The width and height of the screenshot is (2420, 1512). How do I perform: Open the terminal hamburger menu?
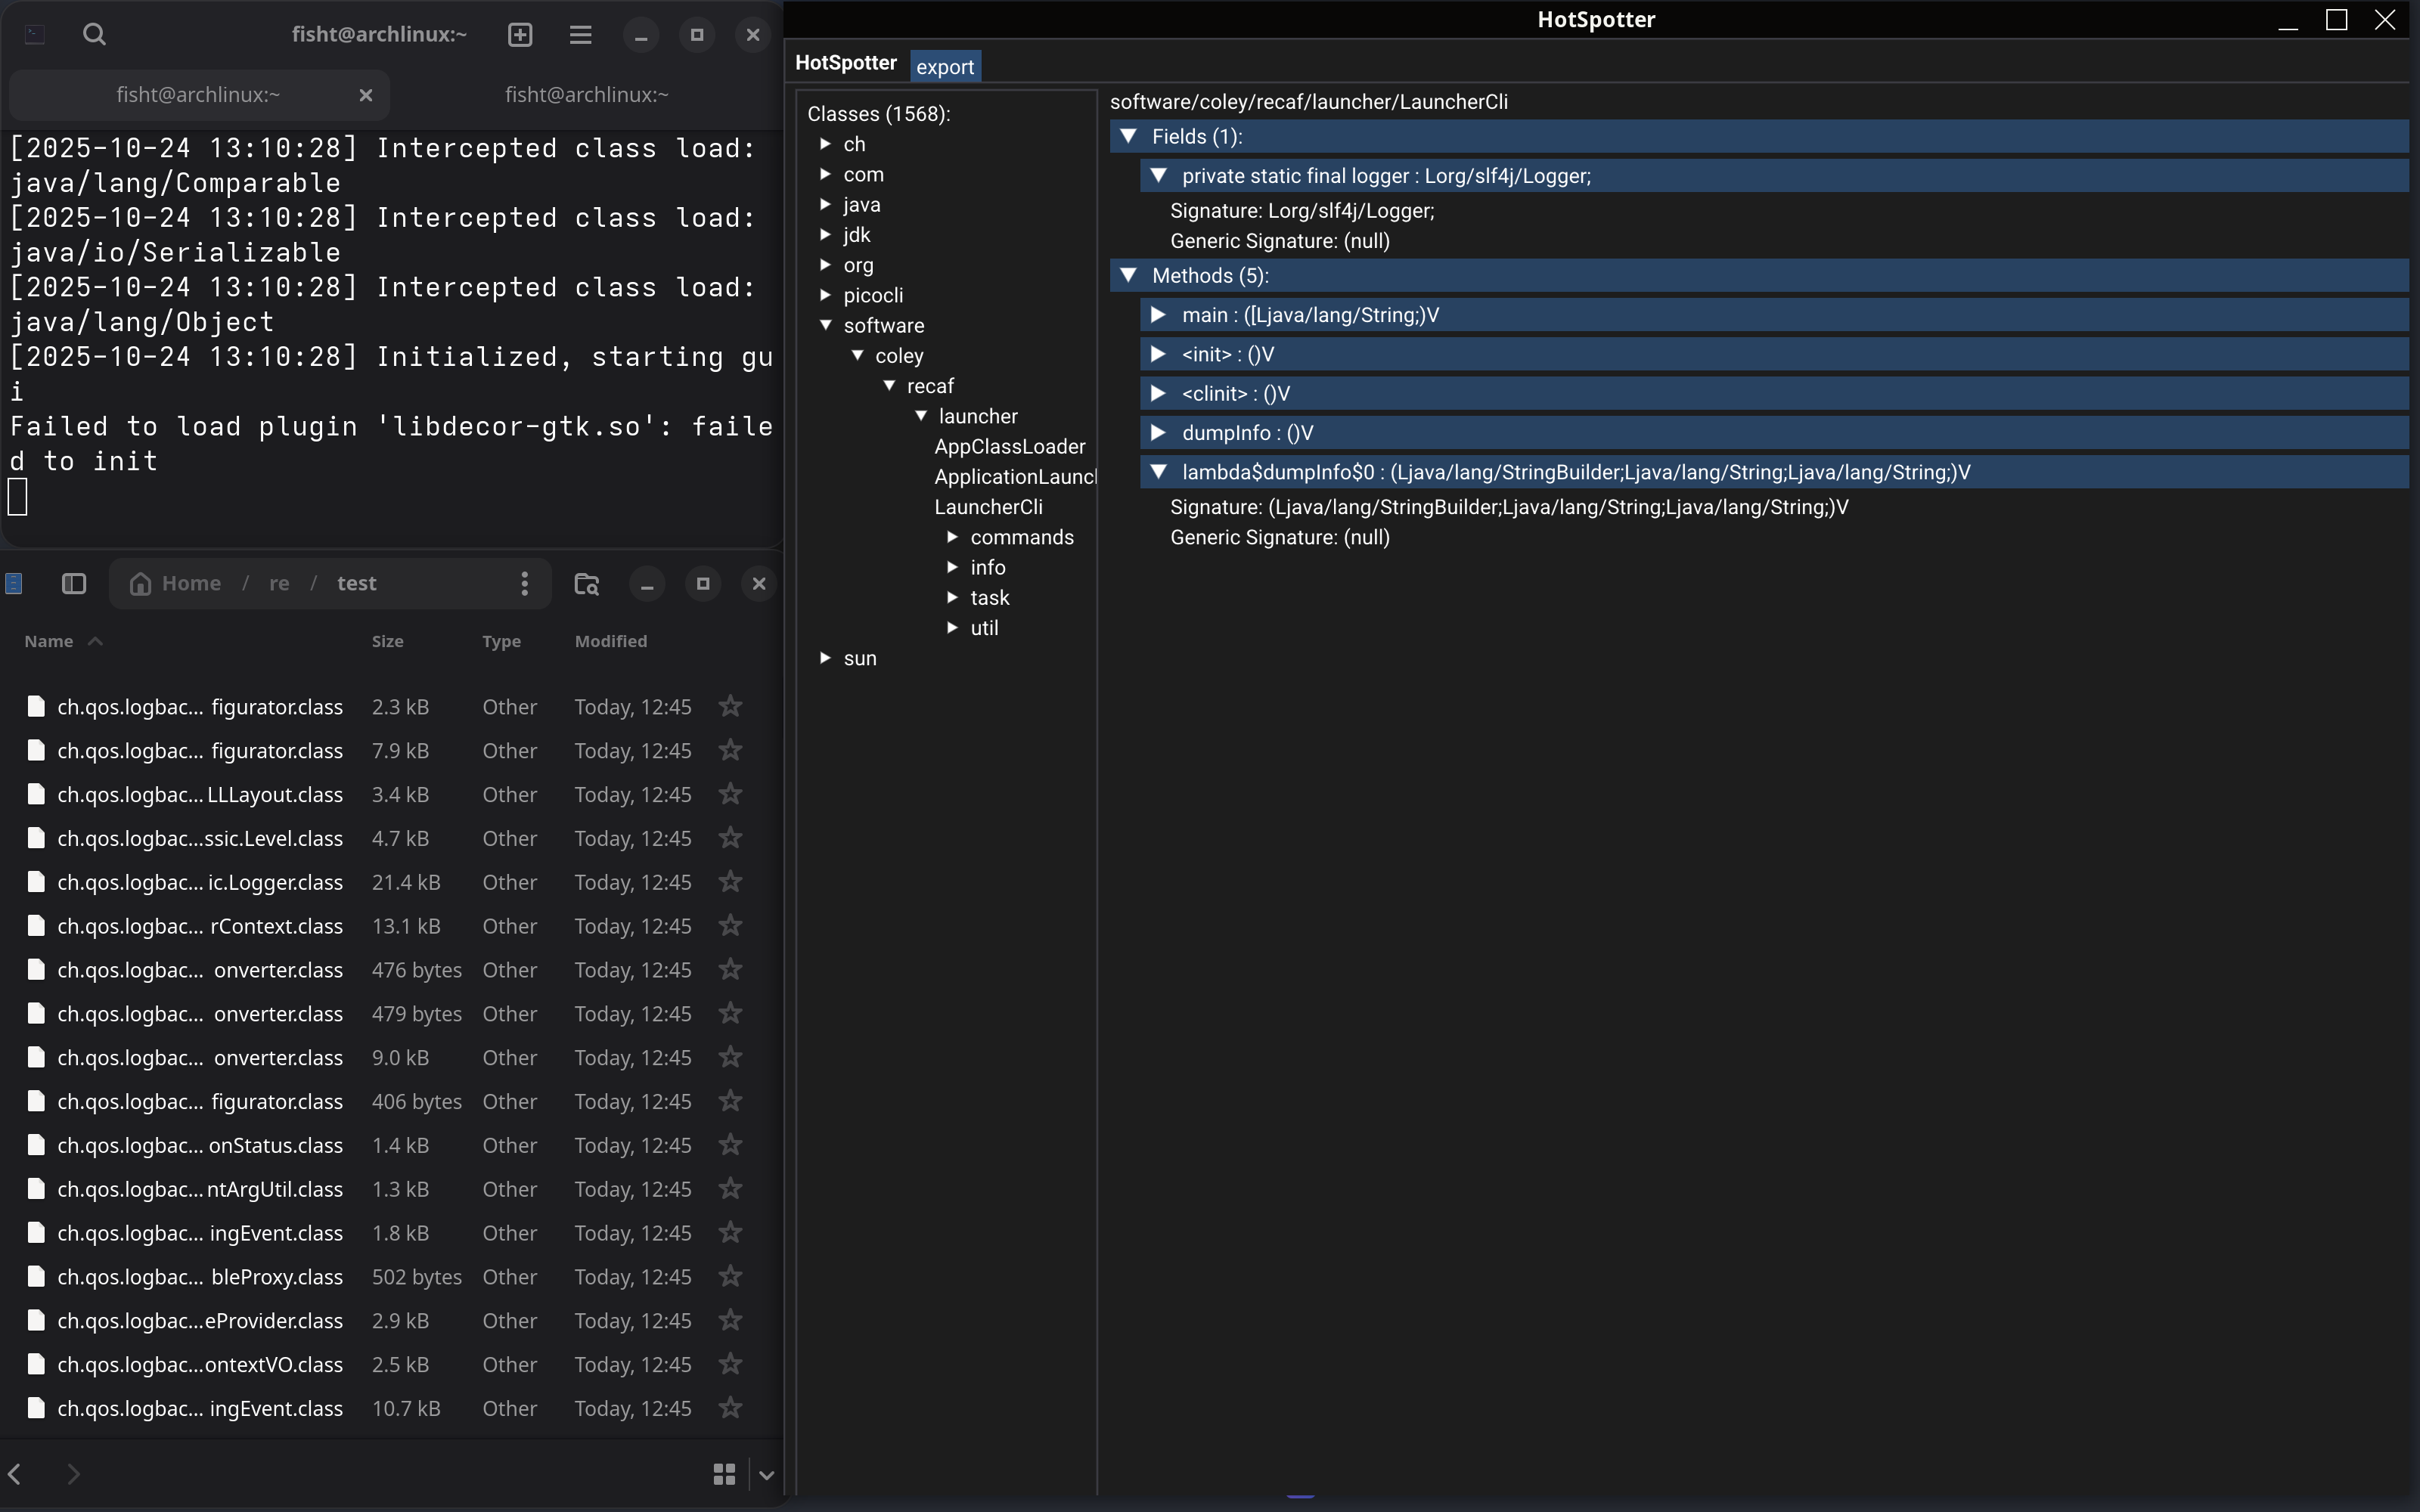click(x=580, y=35)
